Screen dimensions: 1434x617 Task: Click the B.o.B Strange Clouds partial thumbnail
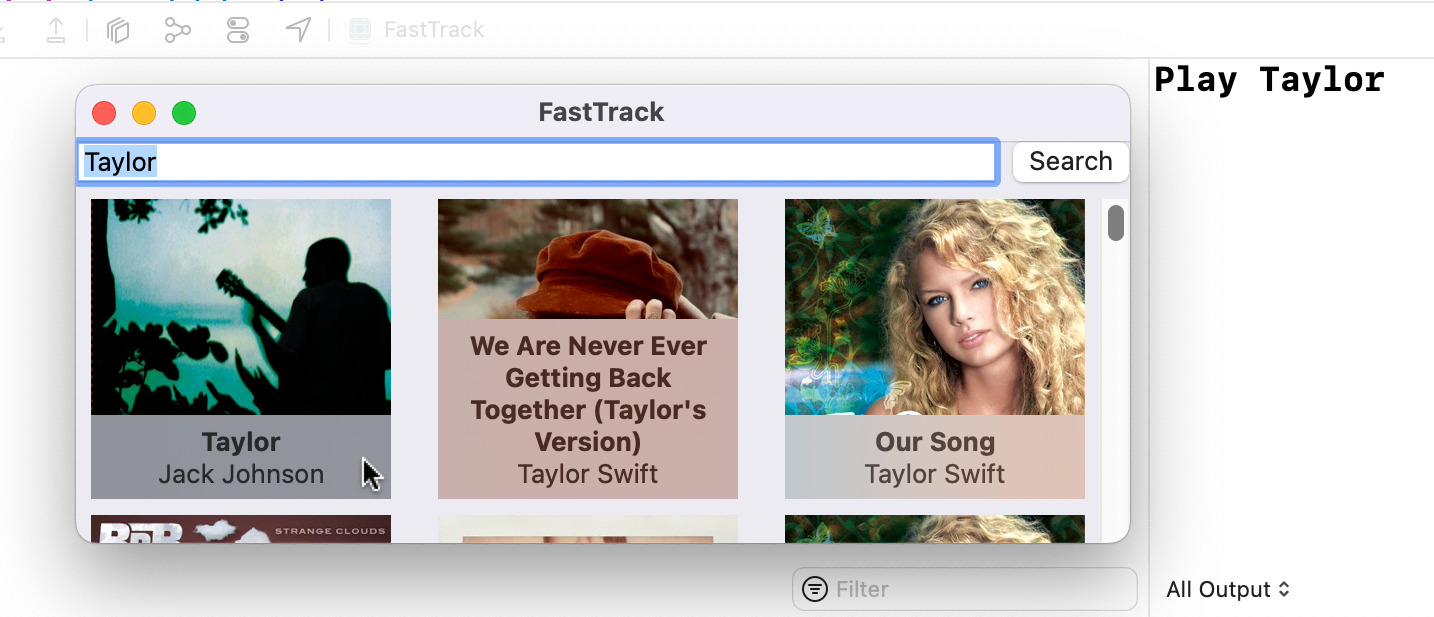(240, 532)
